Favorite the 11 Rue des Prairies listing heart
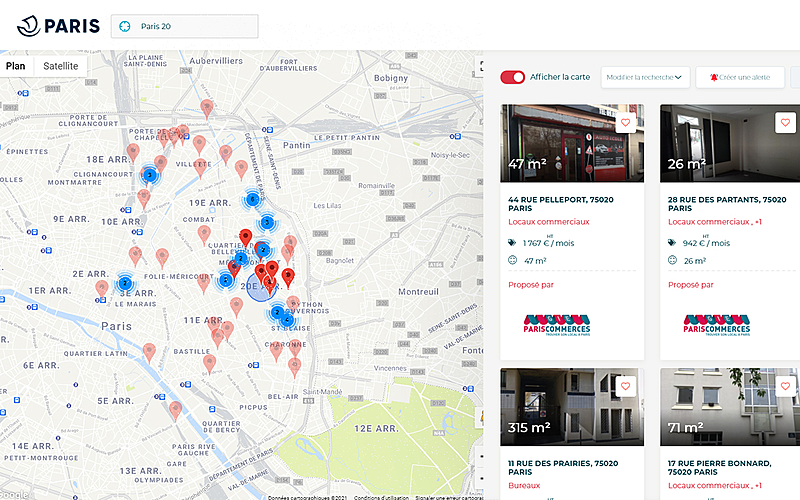Screen dimensions: 800x500 [x=626, y=386]
